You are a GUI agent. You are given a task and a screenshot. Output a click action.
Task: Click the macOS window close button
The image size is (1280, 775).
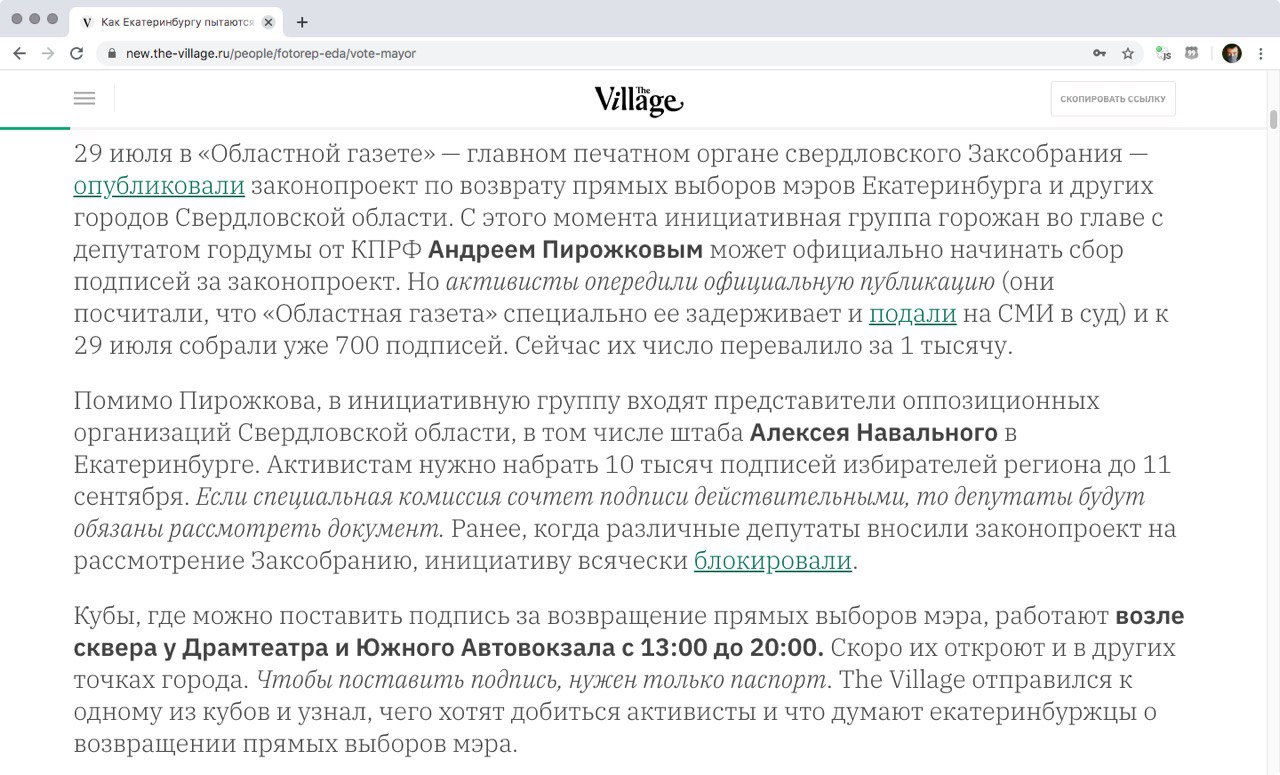(16, 19)
